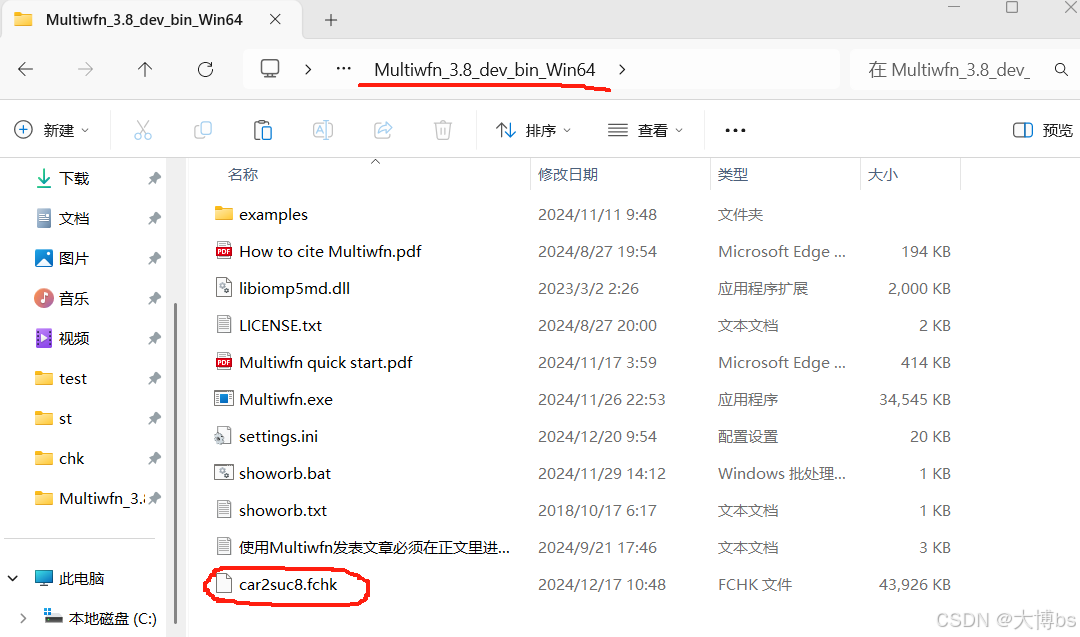Select the showorb.txt file
The image size is (1080, 637).
coord(282,510)
